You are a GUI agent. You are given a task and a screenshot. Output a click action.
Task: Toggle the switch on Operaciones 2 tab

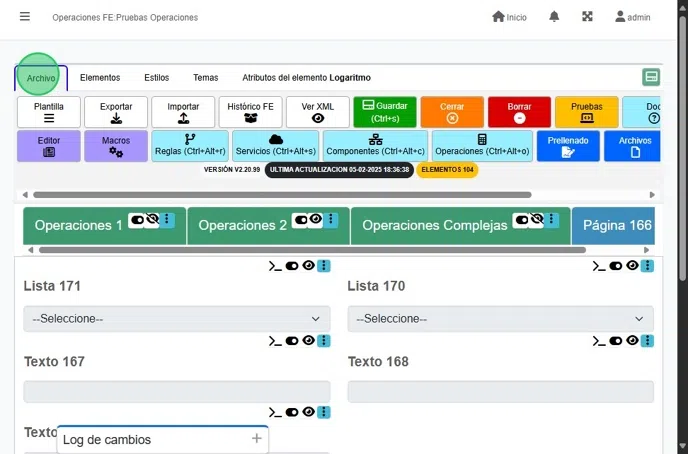click(301, 220)
